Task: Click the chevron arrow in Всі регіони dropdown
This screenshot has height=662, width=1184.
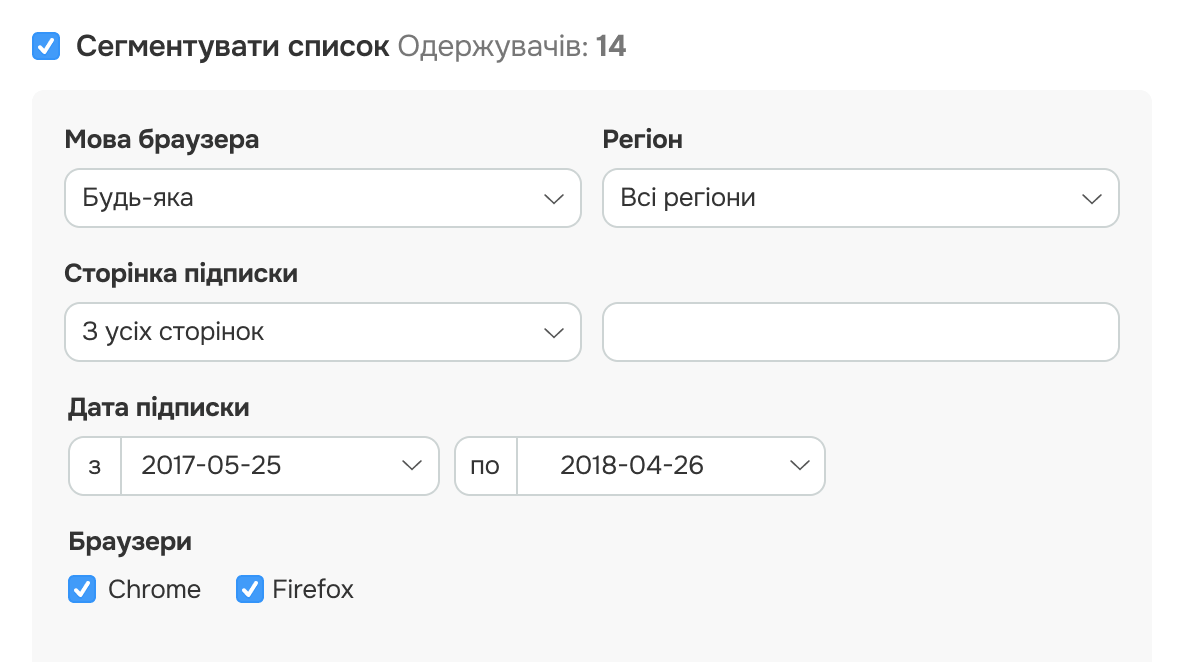Action: click(x=1092, y=199)
